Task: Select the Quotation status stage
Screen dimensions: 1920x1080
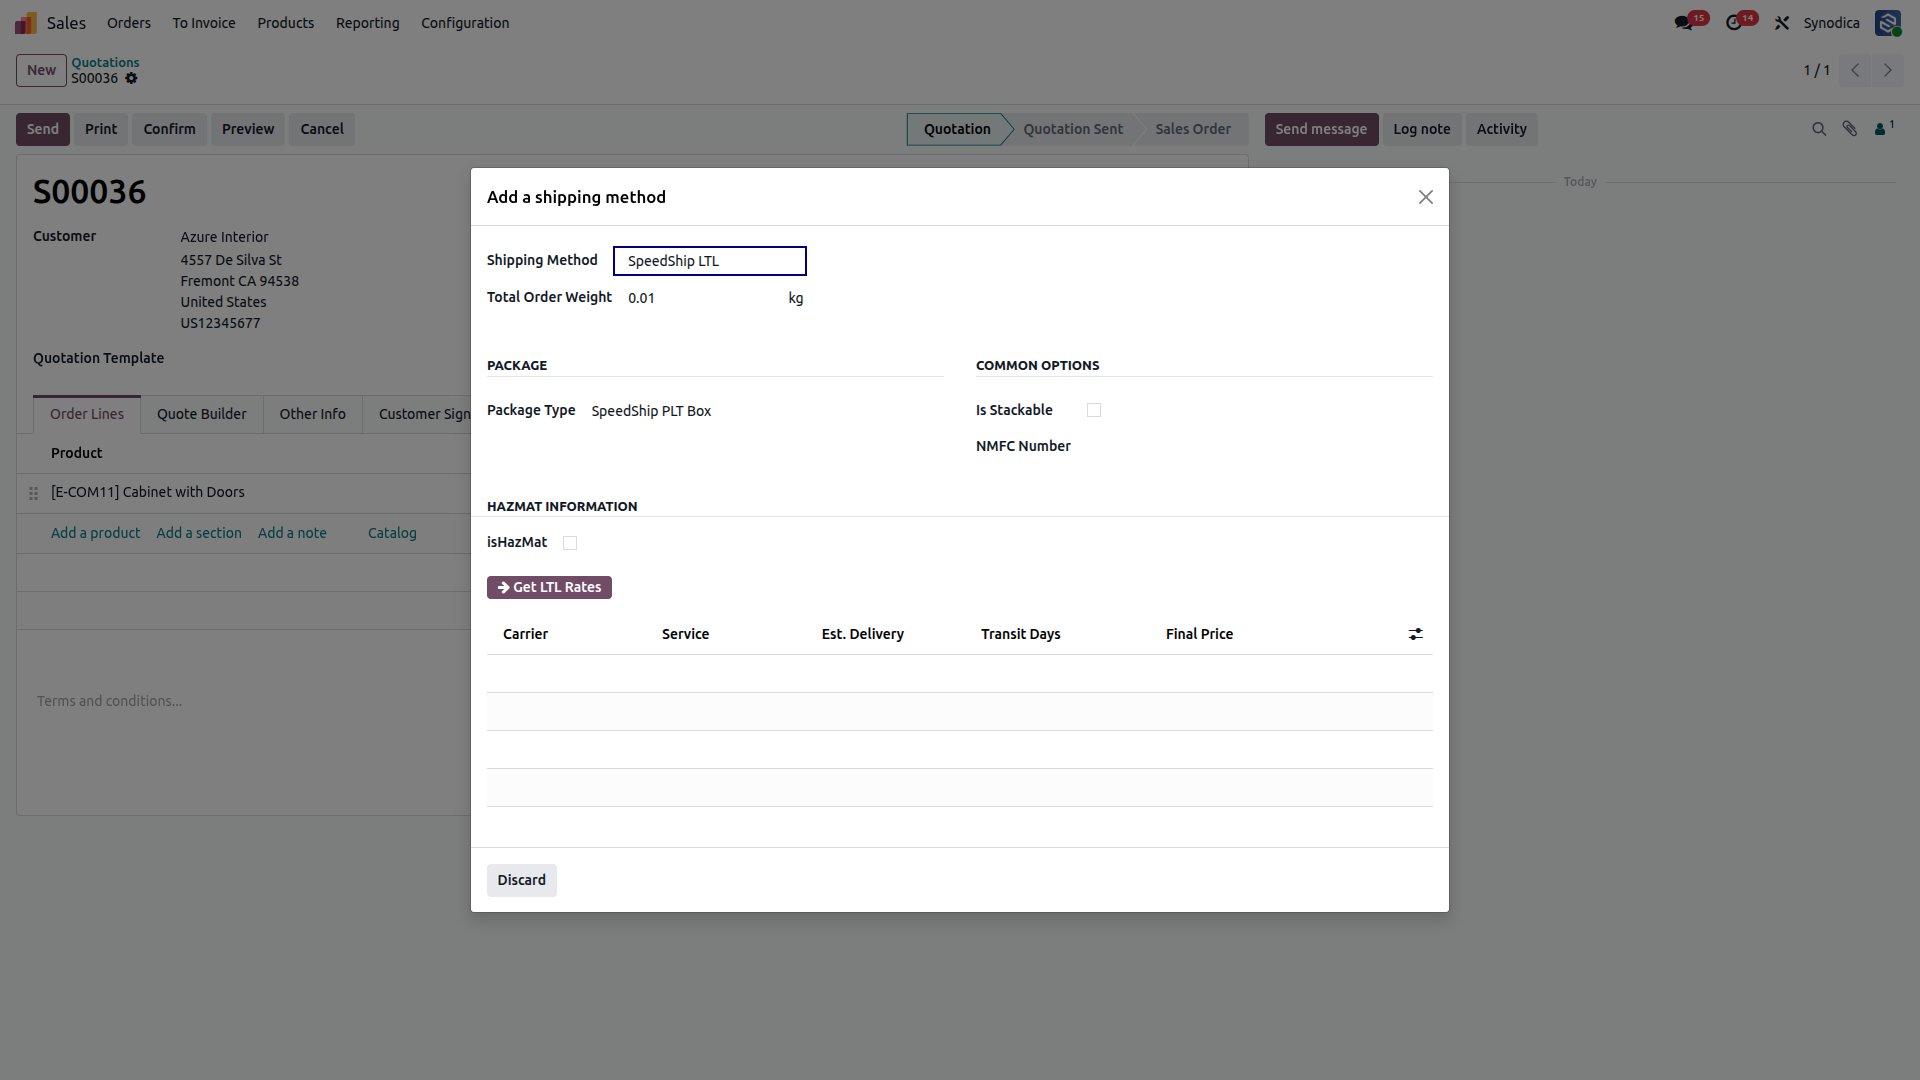Action: click(957, 129)
